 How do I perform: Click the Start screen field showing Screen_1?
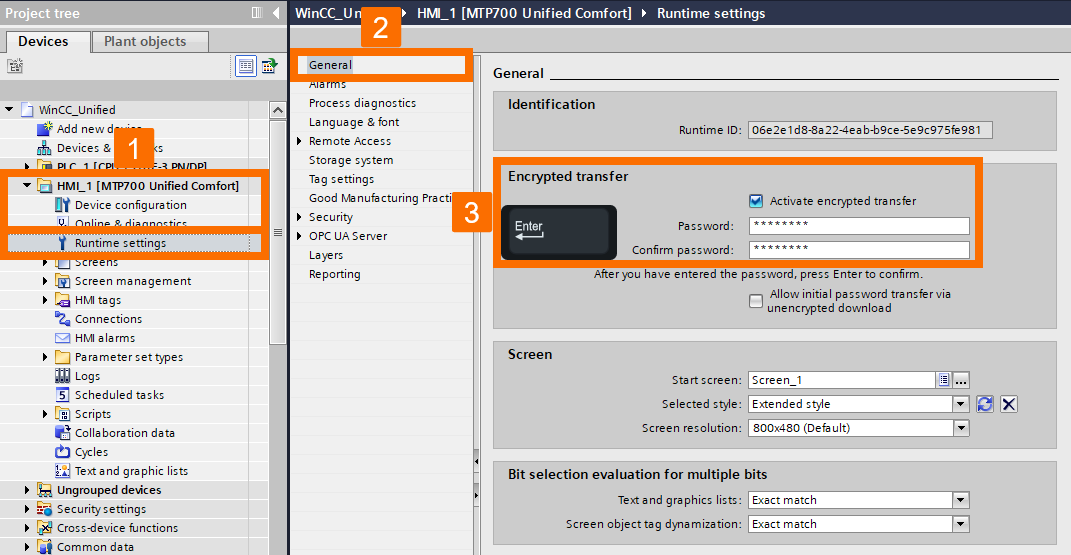[842, 380]
